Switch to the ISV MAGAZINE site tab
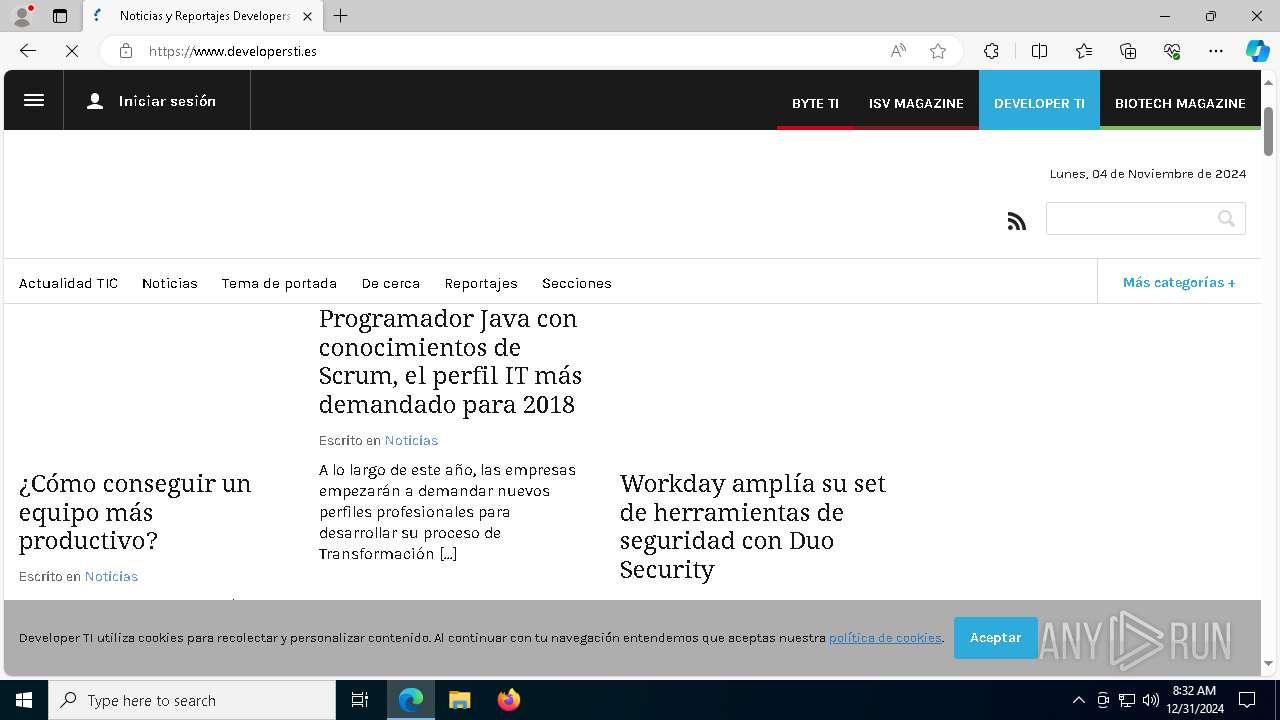The image size is (1280, 720). pyautogui.click(x=916, y=103)
